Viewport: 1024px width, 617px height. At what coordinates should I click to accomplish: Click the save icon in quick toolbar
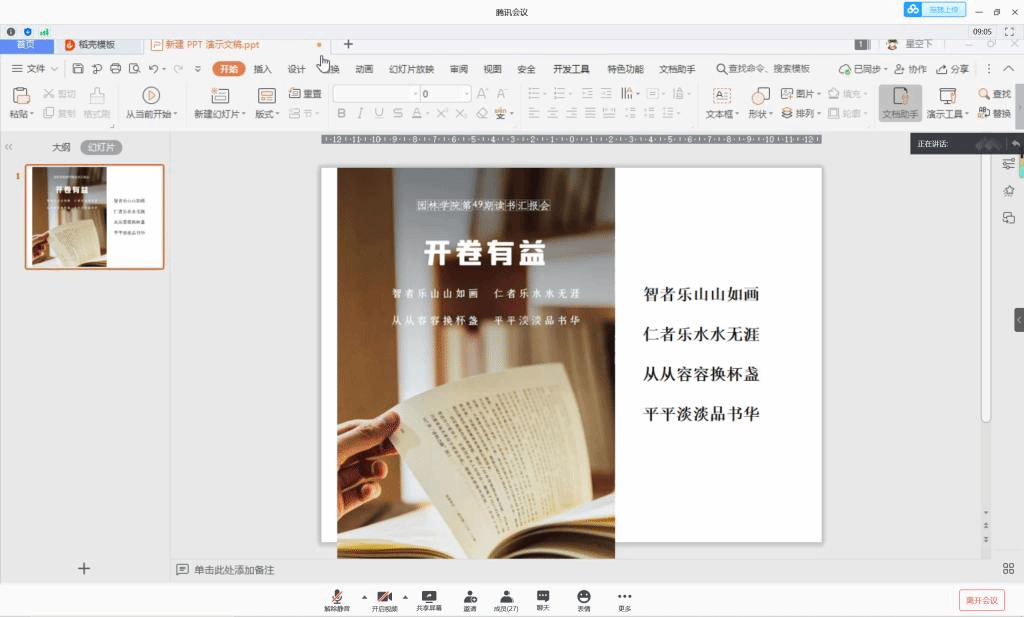coord(78,69)
